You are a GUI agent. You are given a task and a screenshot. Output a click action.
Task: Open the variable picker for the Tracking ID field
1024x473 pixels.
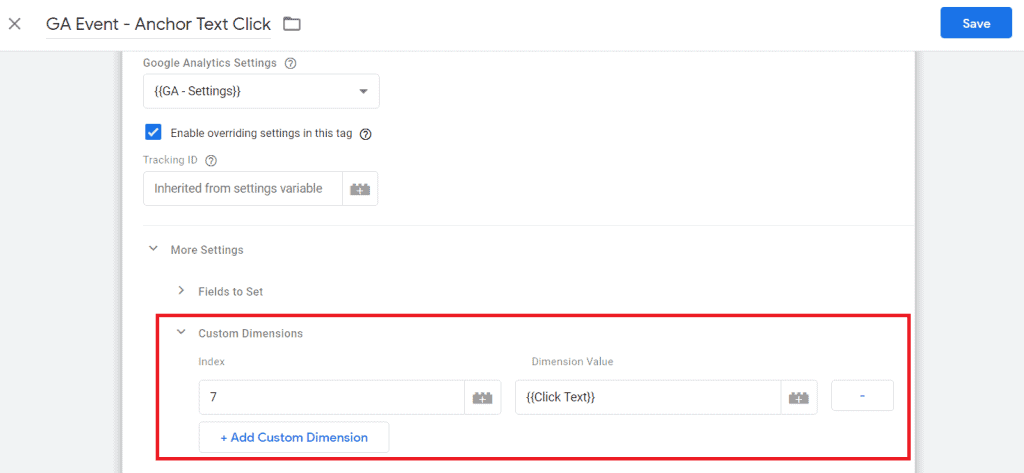pos(360,189)
